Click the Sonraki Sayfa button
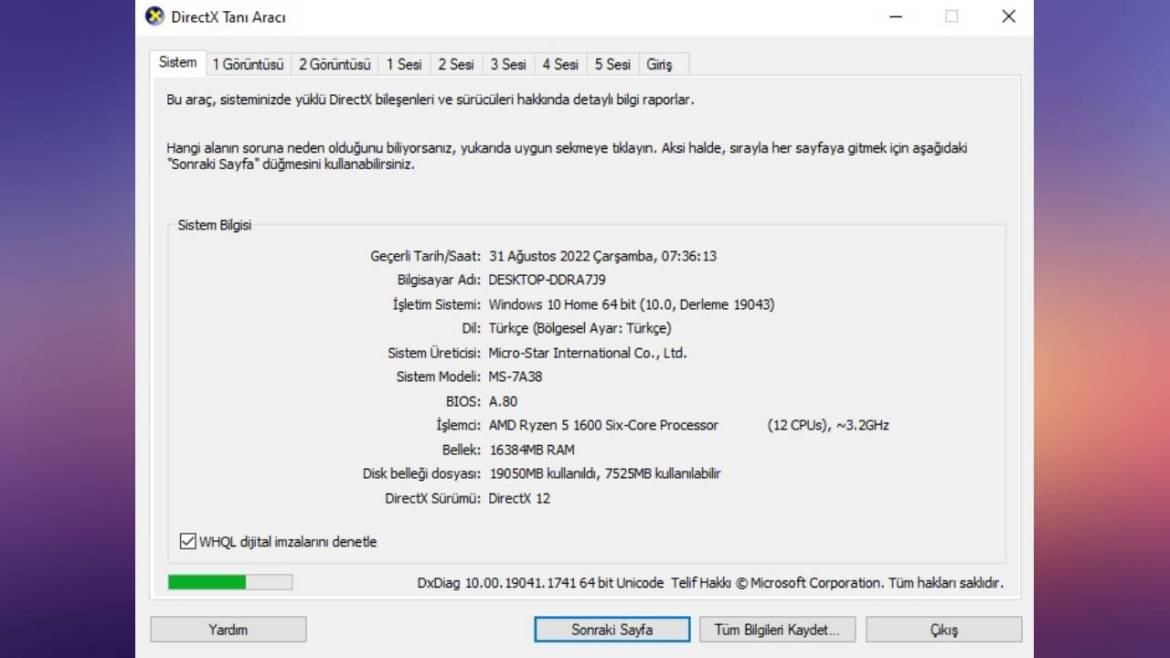 point(612,629)
